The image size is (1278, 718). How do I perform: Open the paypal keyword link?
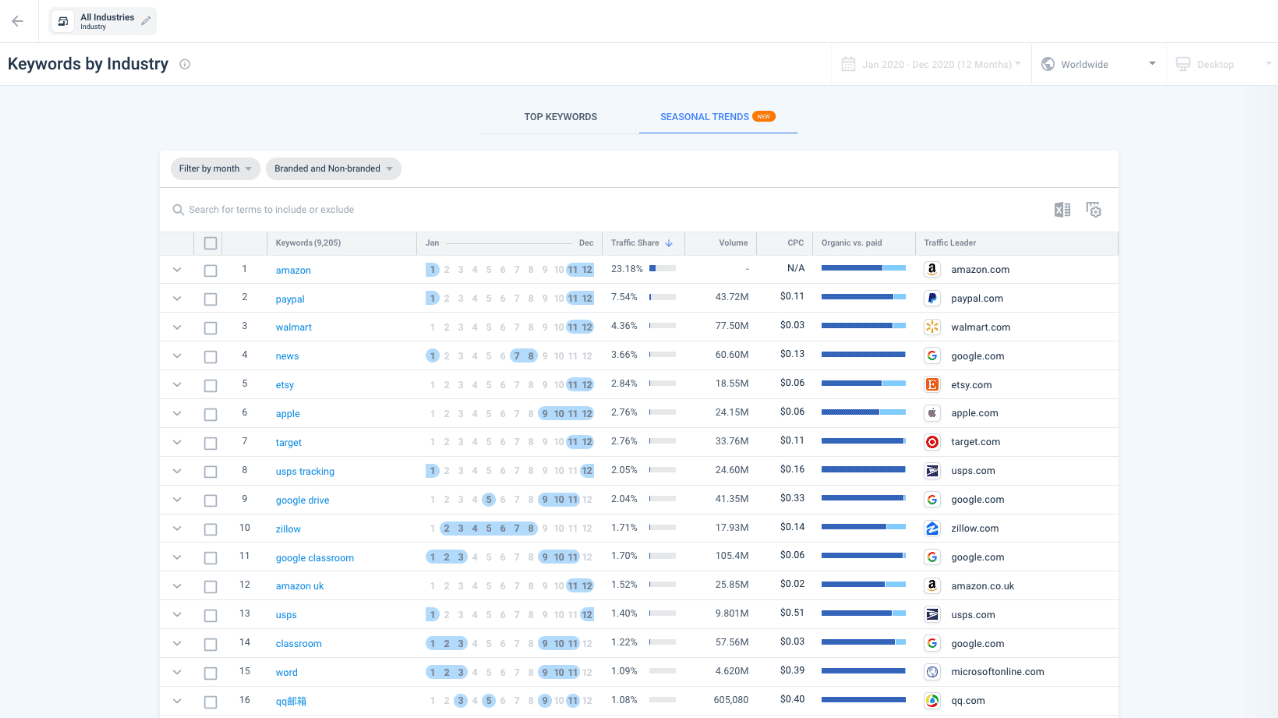pos(290,299)
